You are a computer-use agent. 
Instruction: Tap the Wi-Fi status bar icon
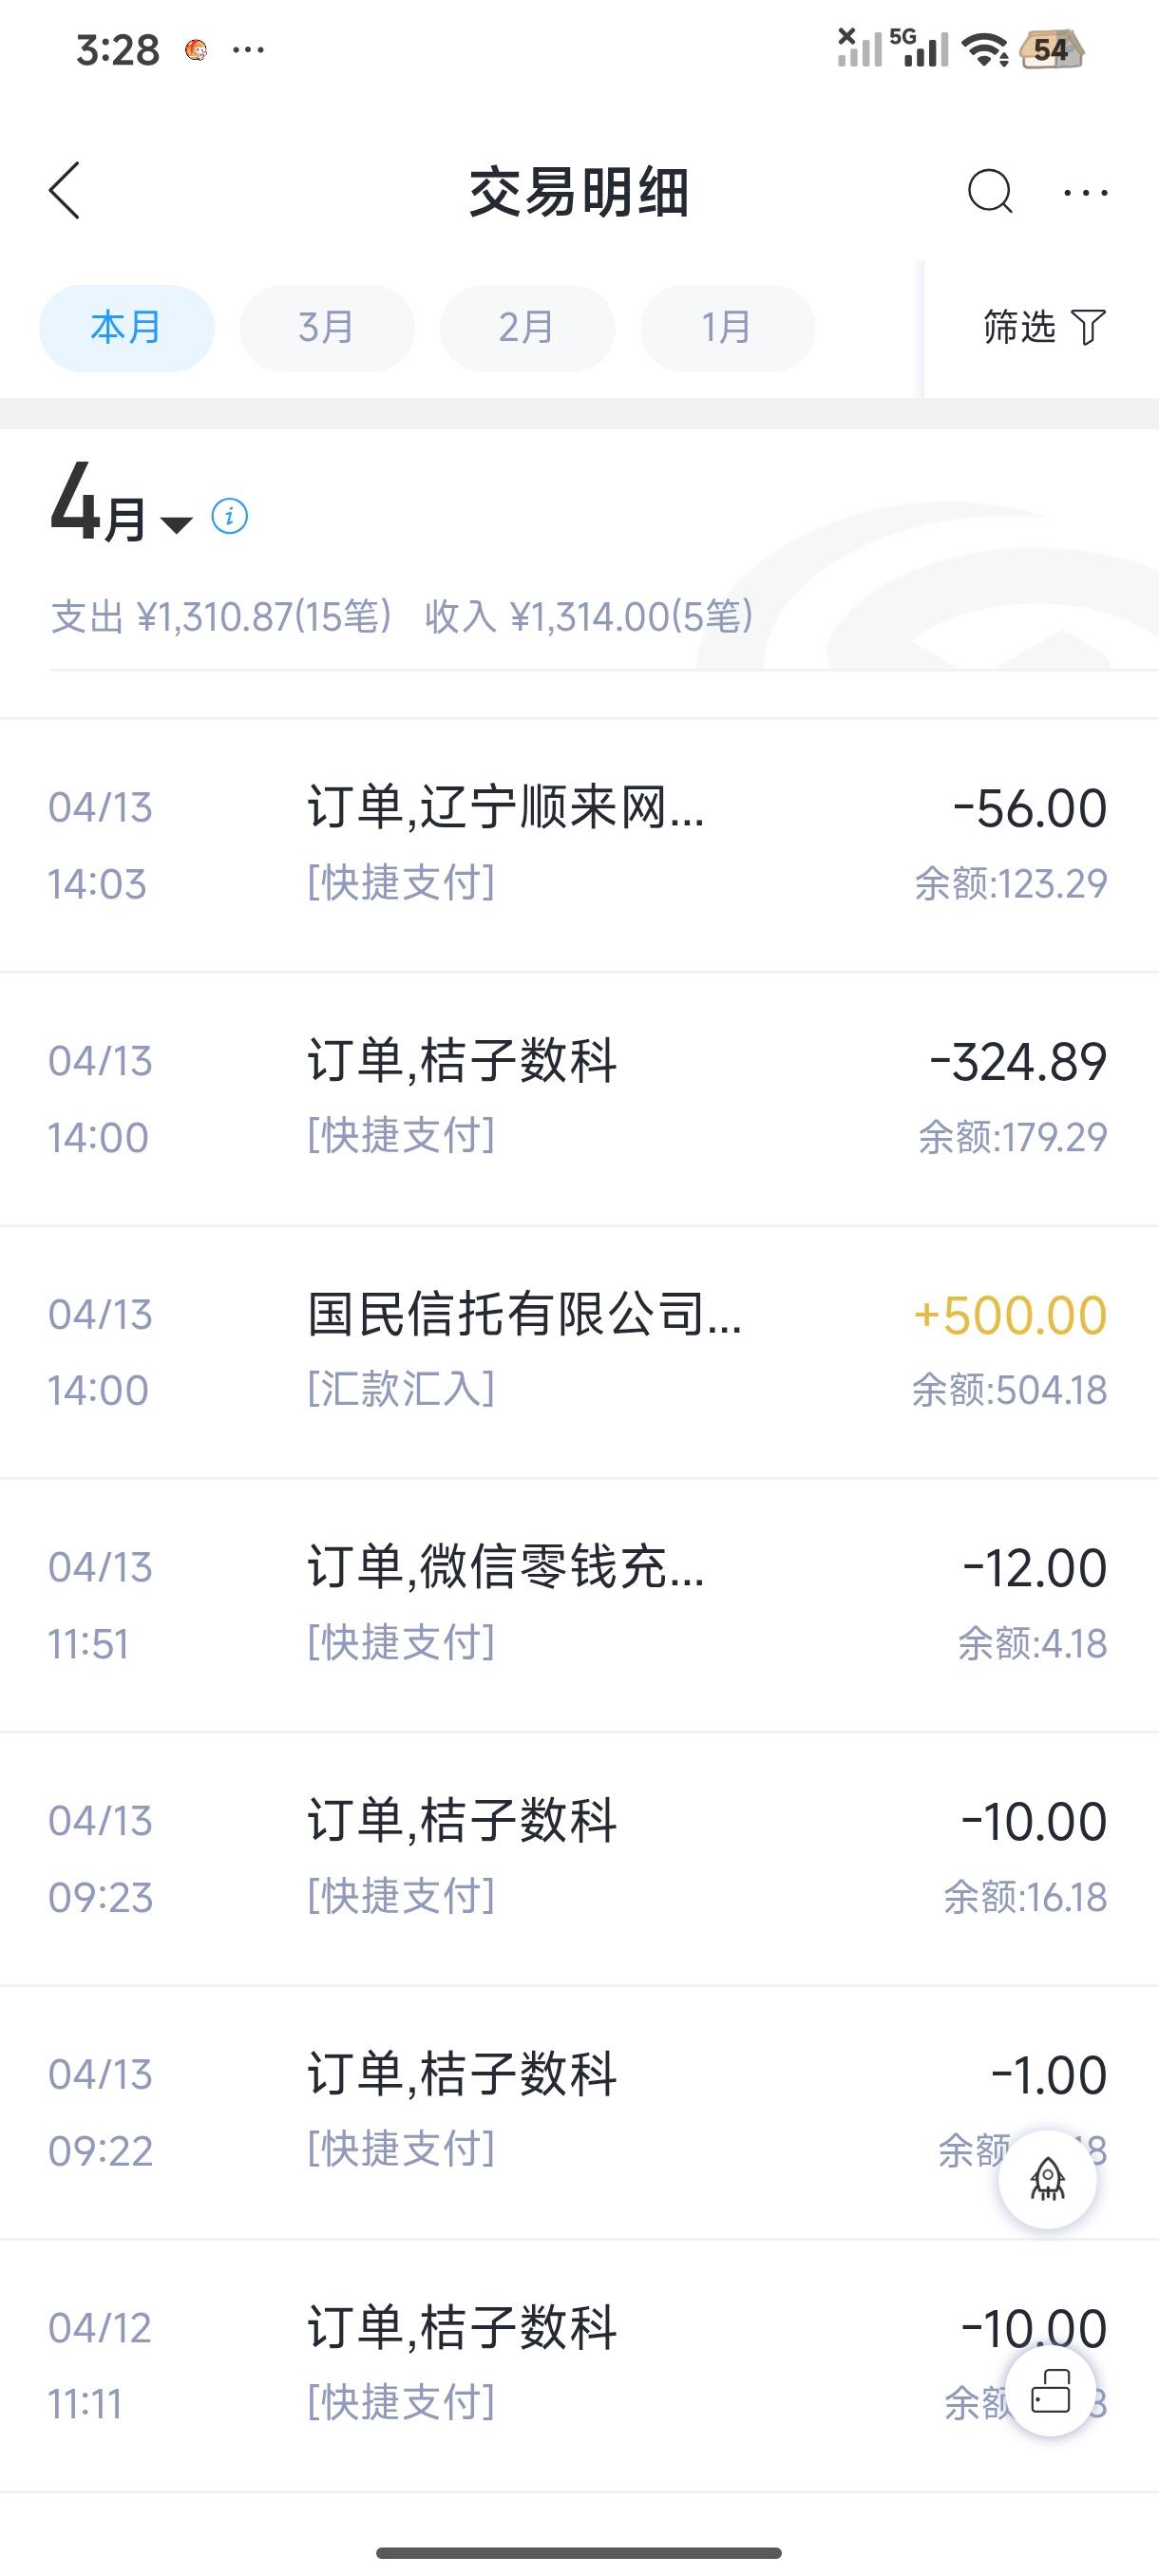985,48
